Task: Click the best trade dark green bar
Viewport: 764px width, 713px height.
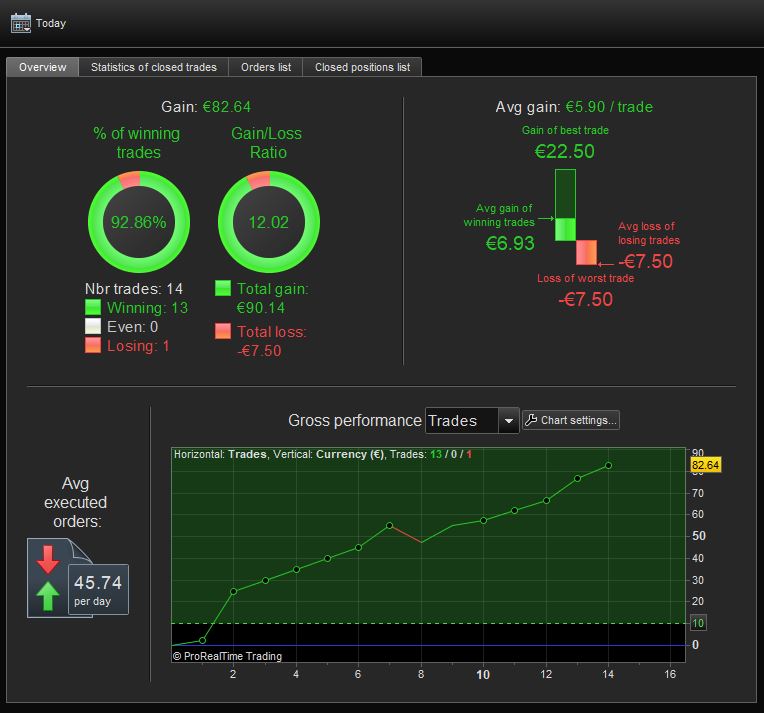Action: coord(565,193)
